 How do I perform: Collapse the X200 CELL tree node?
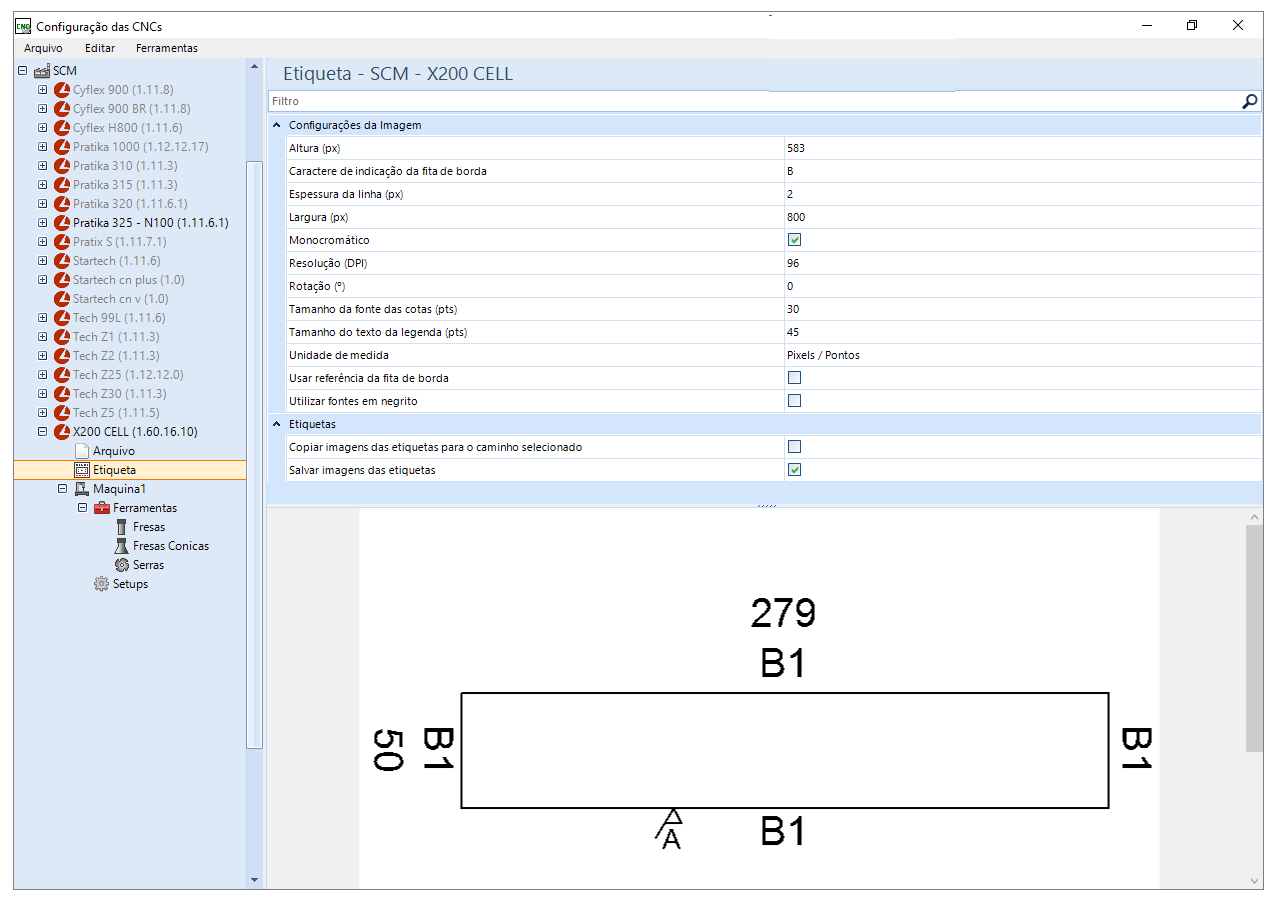[x=42, y=432]
